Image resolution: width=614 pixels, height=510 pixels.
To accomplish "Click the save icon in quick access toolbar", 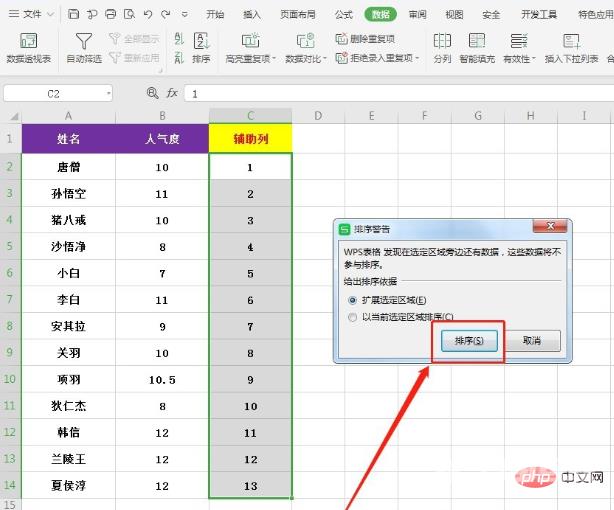I will 75,14.
